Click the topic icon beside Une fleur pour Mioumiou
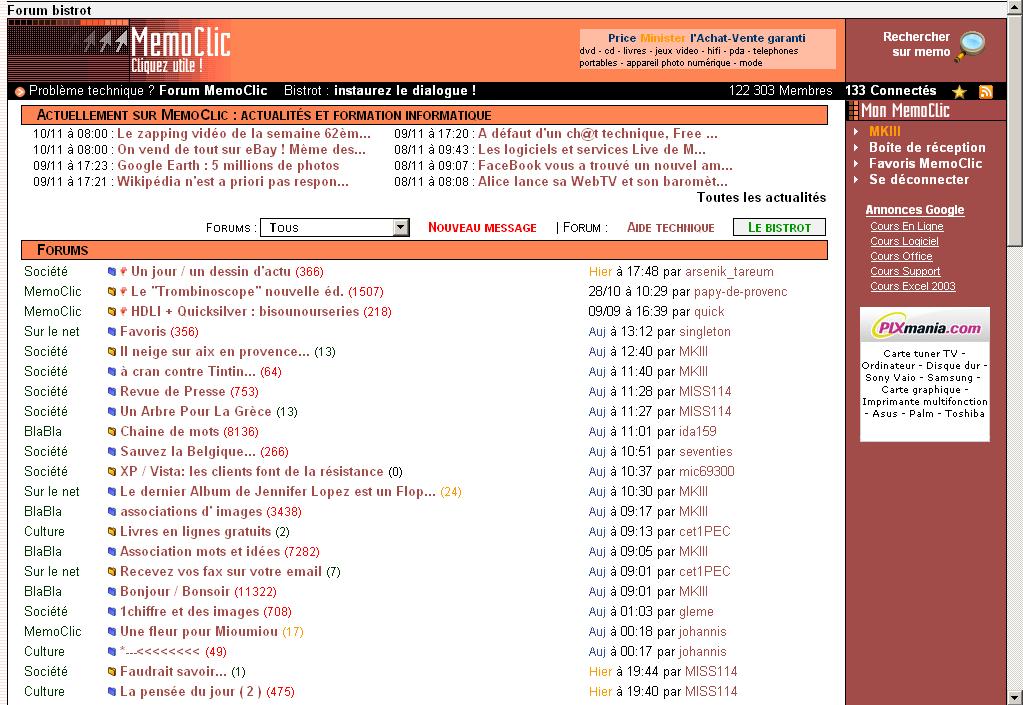The width and height of the screenshot is (1023, 705). click(112, 631)
